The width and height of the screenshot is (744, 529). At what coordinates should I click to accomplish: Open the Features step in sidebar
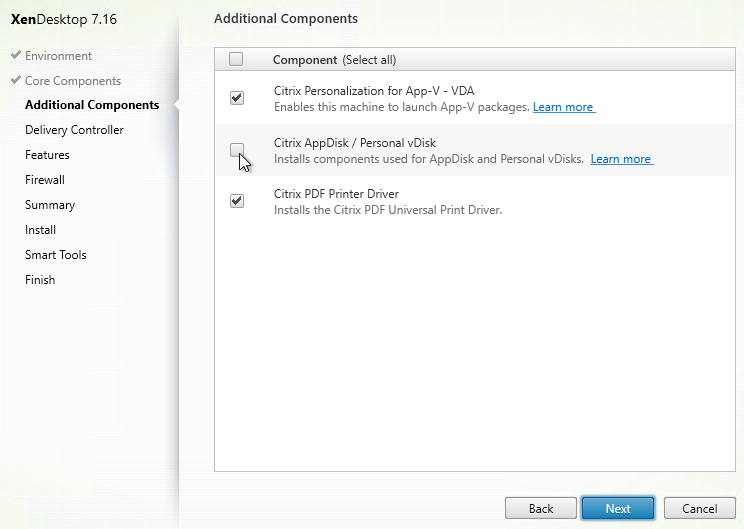point(47,155)
